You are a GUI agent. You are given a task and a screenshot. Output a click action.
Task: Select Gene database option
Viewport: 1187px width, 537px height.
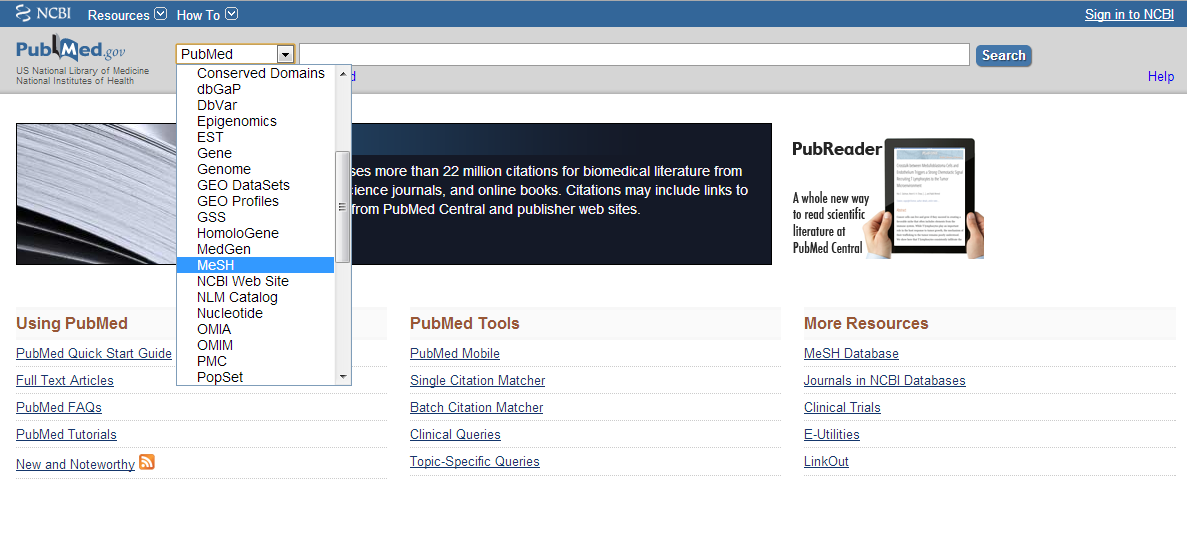tap(214, 153)
